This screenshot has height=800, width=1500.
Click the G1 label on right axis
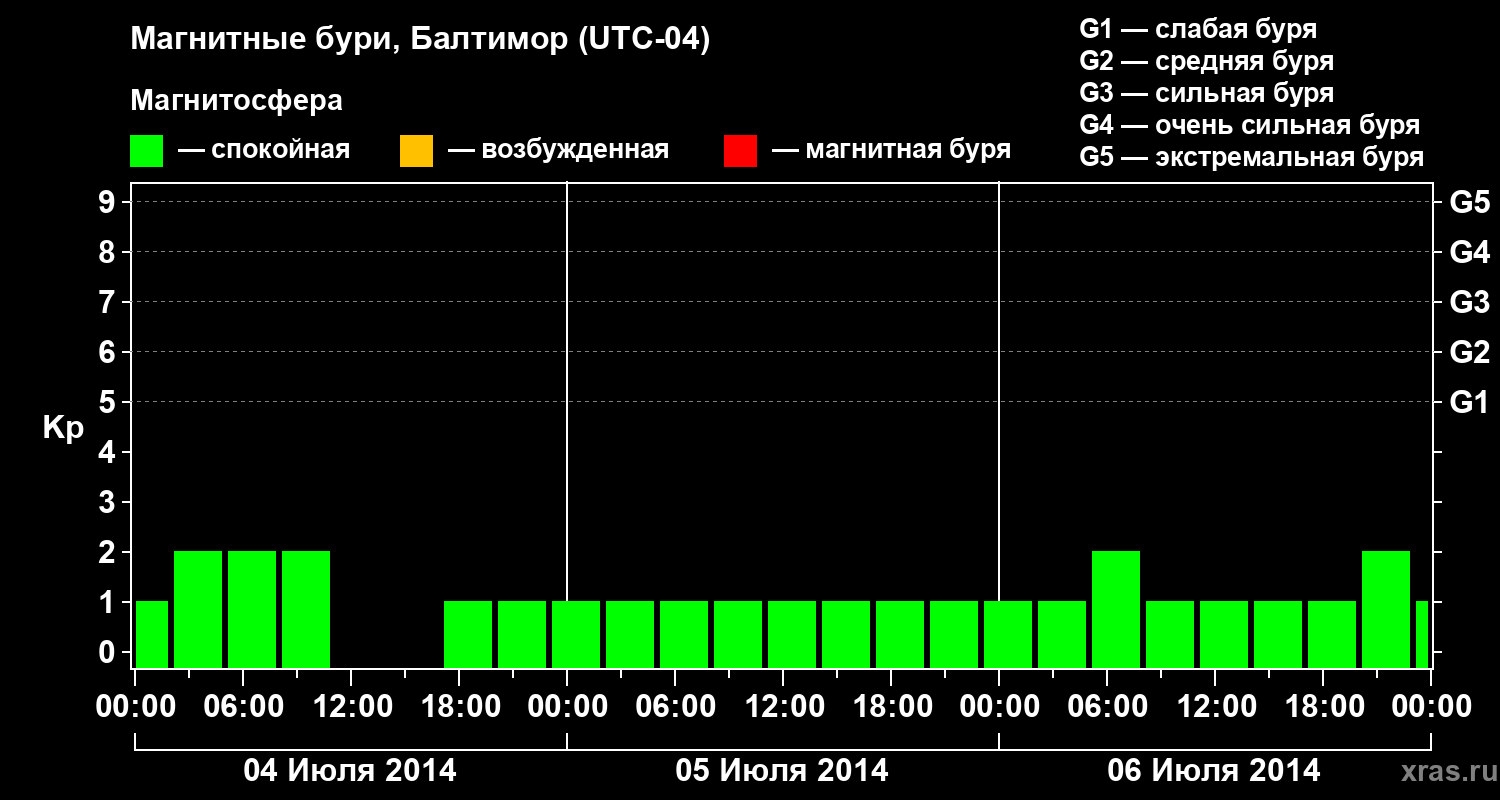click(1469, 402)
